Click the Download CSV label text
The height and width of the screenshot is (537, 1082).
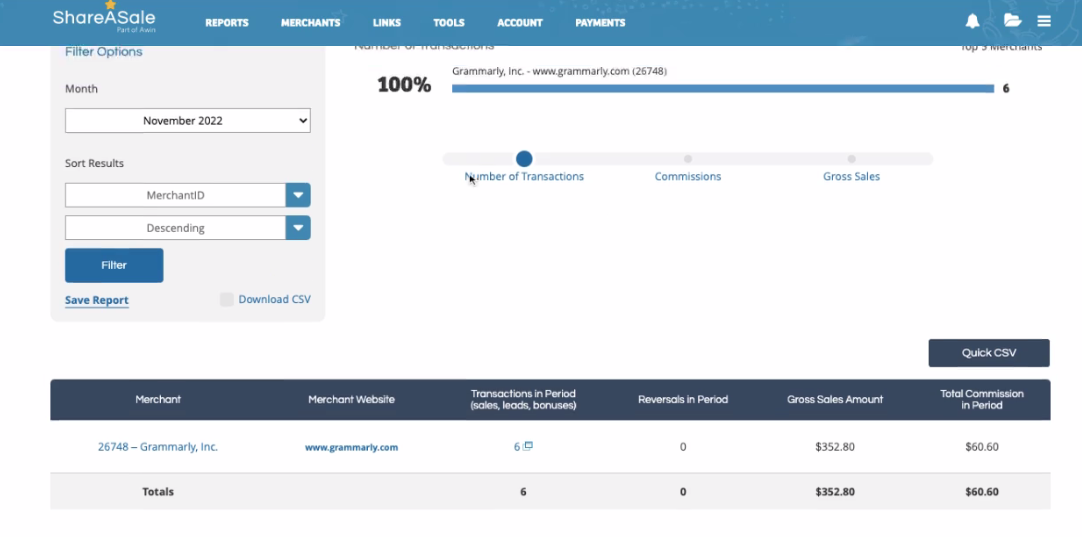[x=275, y=300]
